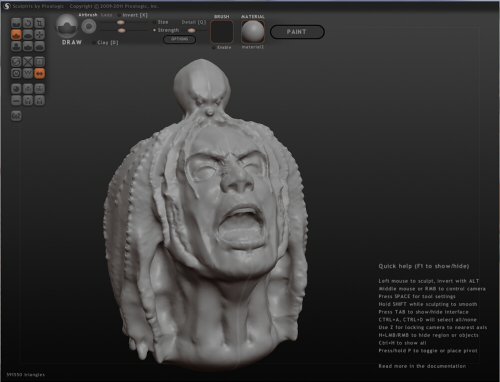Click the 'Quick help (F1 to show/hide)' heading
Screen dimensions: 500x382
424,266
